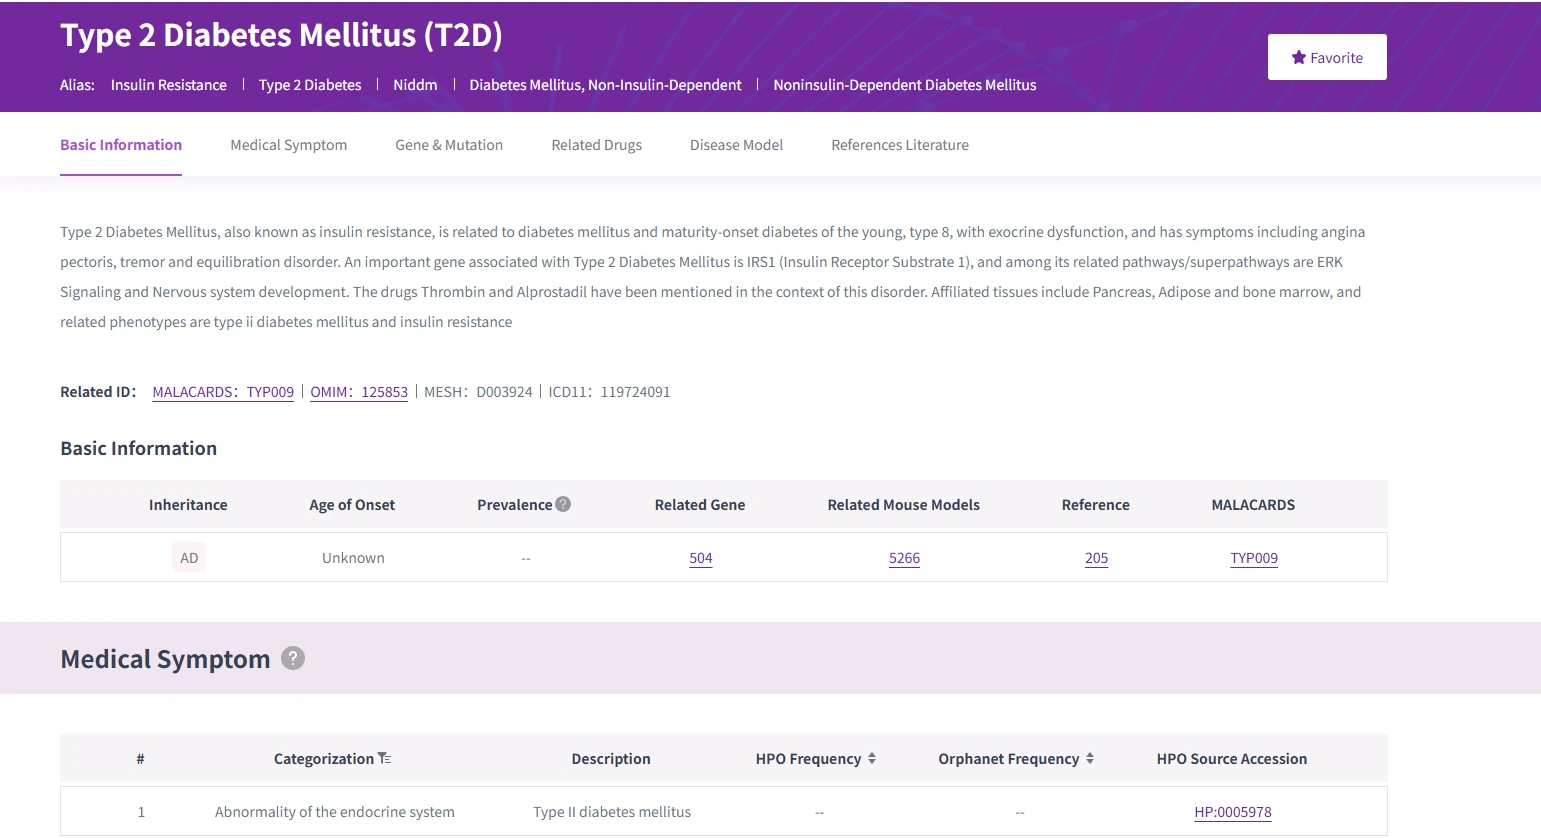Open the References Literature tab
Viewport: 1541px width, 838px height.
point(899,144)
